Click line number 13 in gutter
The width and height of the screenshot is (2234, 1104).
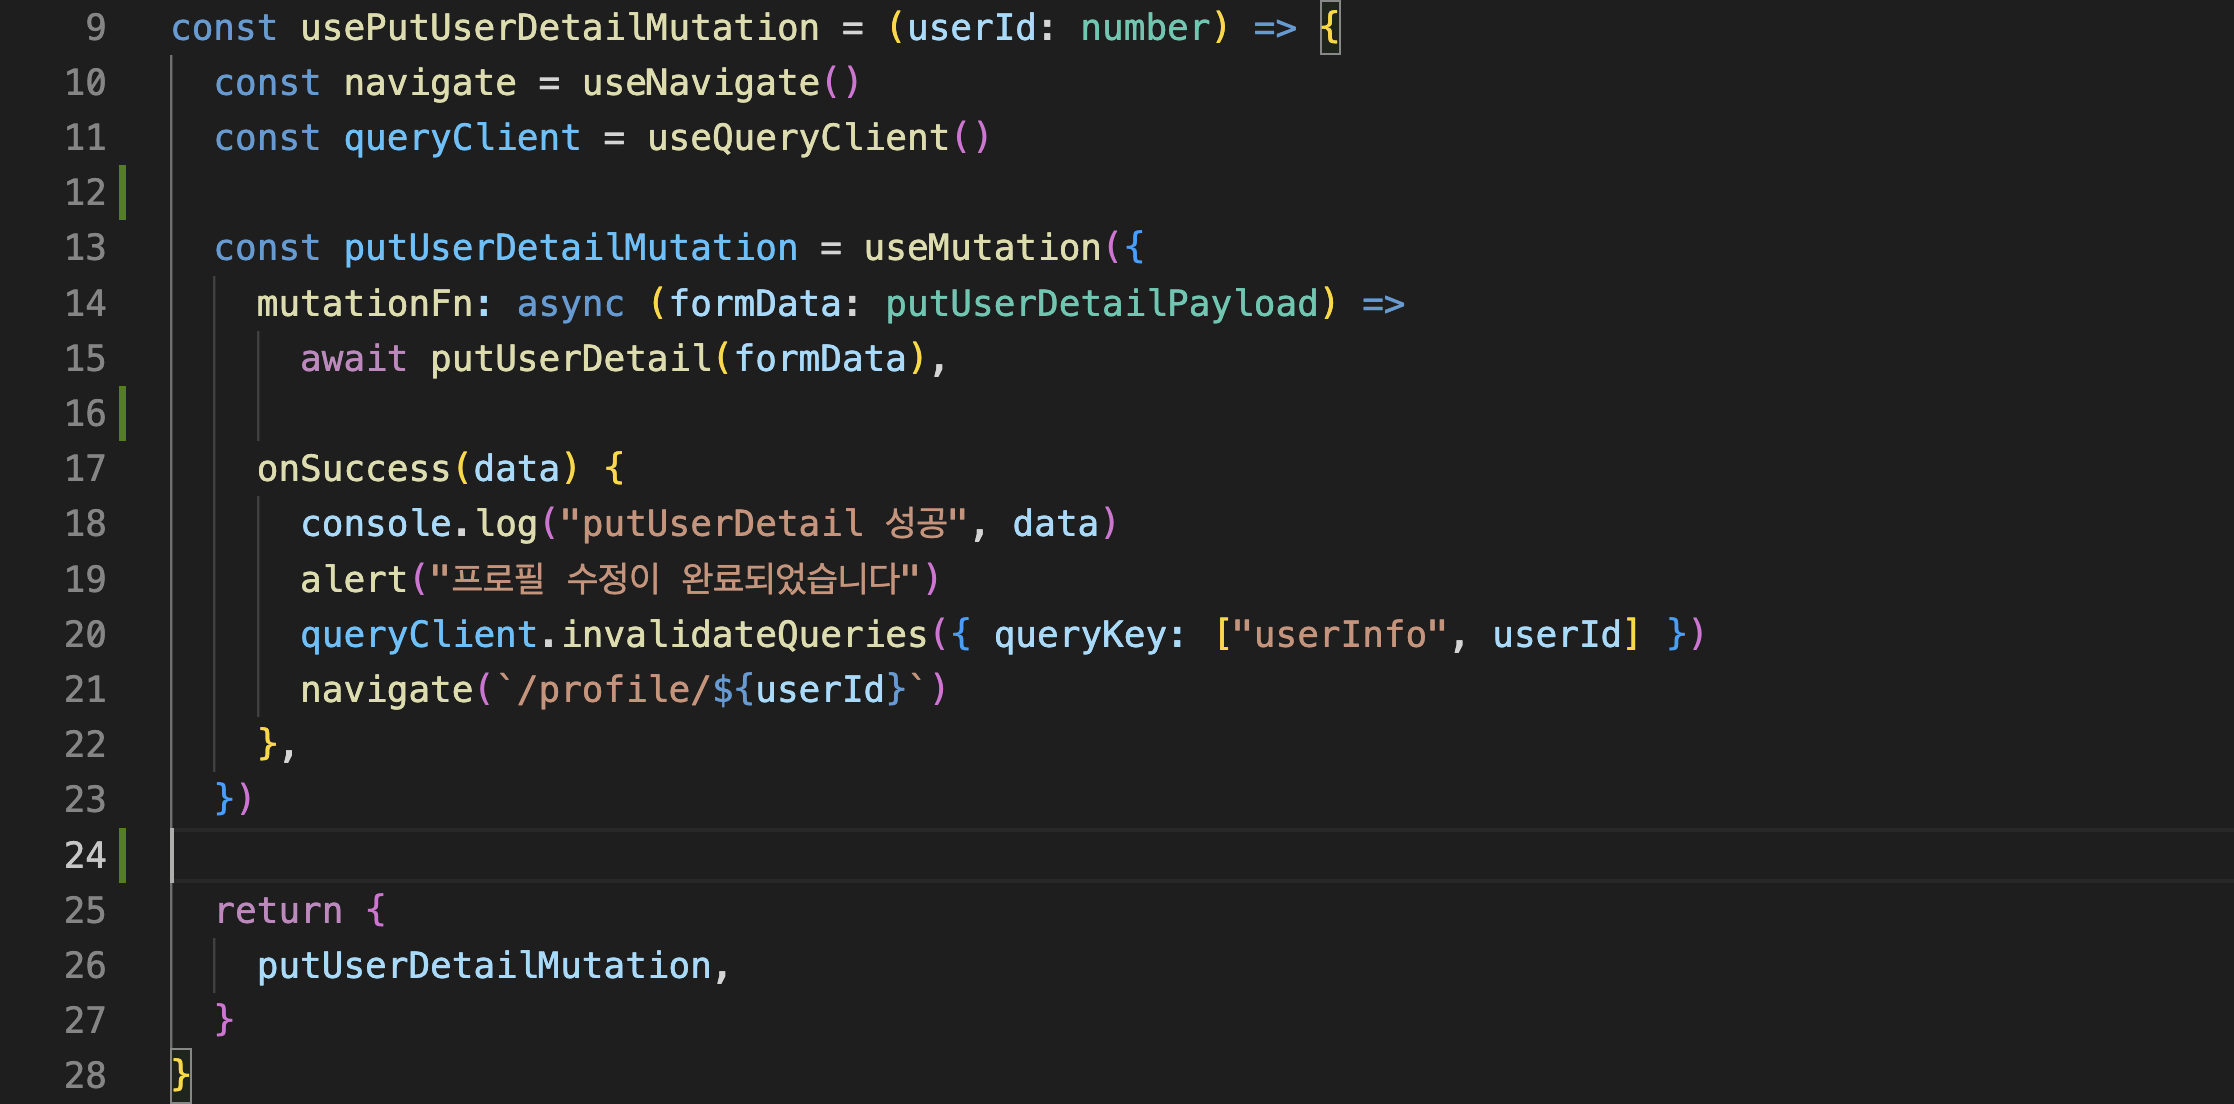[85, 248]
